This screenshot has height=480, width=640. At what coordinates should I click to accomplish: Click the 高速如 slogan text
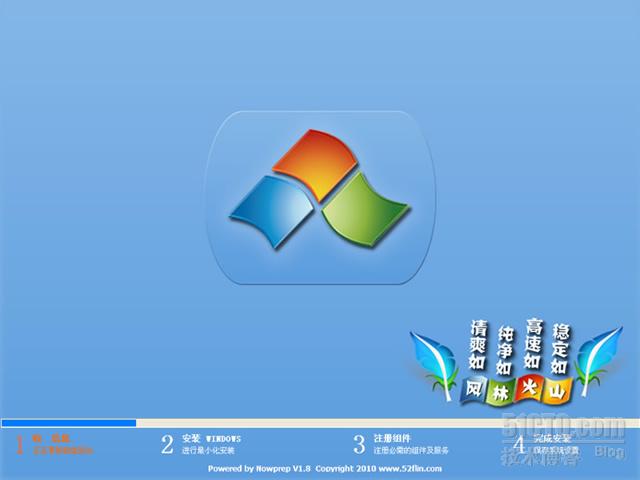click(x=533, y=343)
